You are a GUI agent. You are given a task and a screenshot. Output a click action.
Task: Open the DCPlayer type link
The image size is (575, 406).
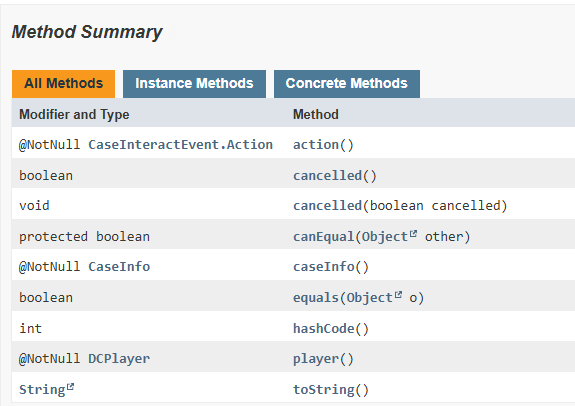119,358
